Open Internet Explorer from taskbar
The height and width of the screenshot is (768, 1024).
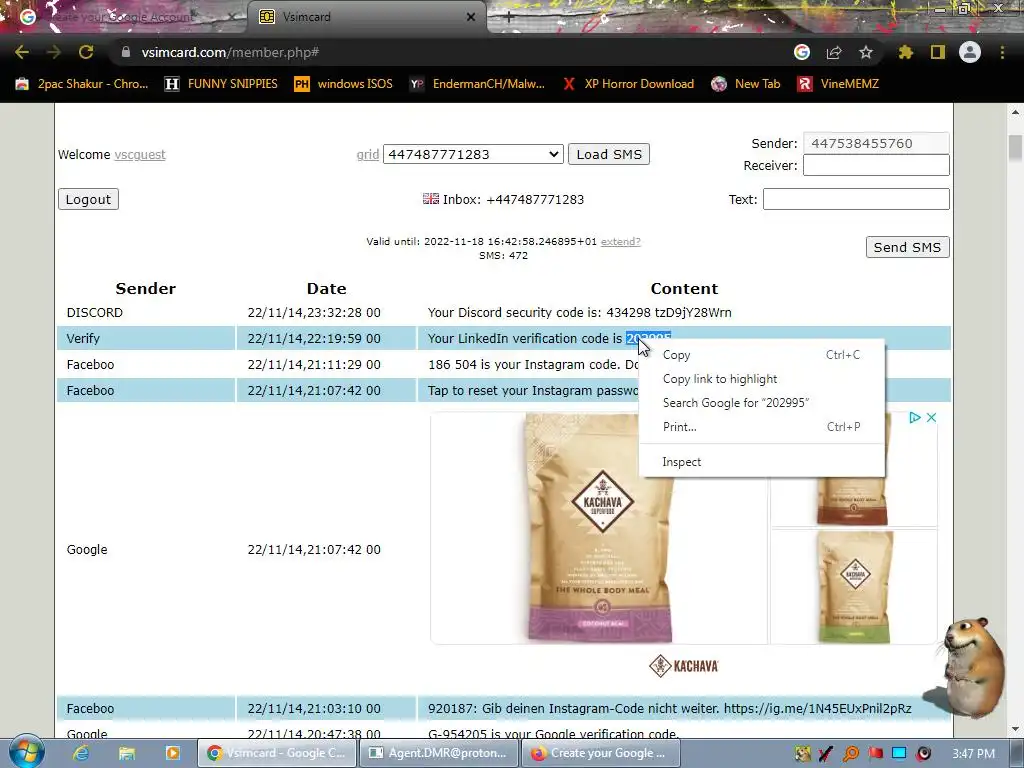[81, 753]
